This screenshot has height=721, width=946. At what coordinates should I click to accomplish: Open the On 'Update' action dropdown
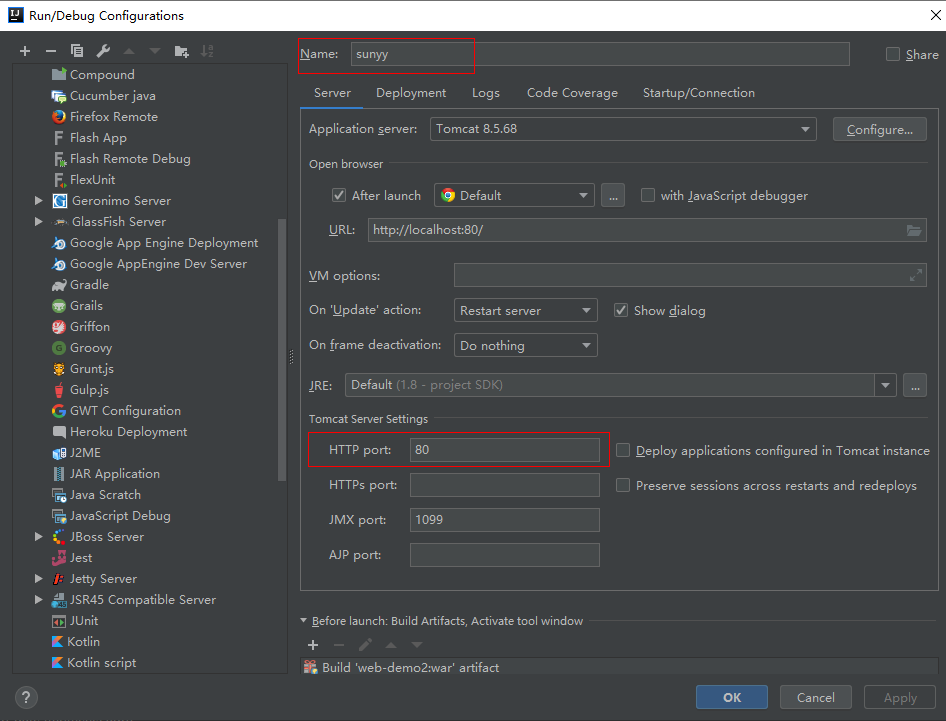point(525,311)
